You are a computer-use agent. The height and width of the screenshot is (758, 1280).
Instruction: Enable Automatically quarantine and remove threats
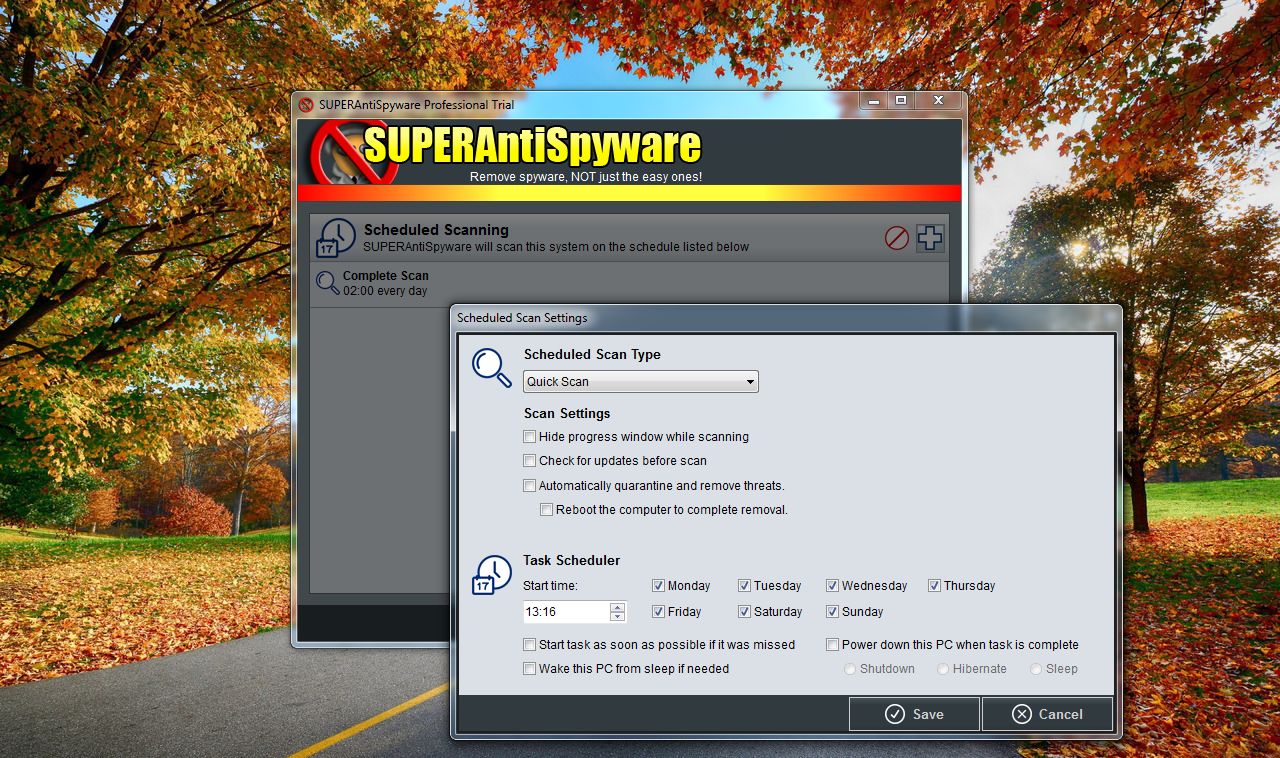coord(530,486)
